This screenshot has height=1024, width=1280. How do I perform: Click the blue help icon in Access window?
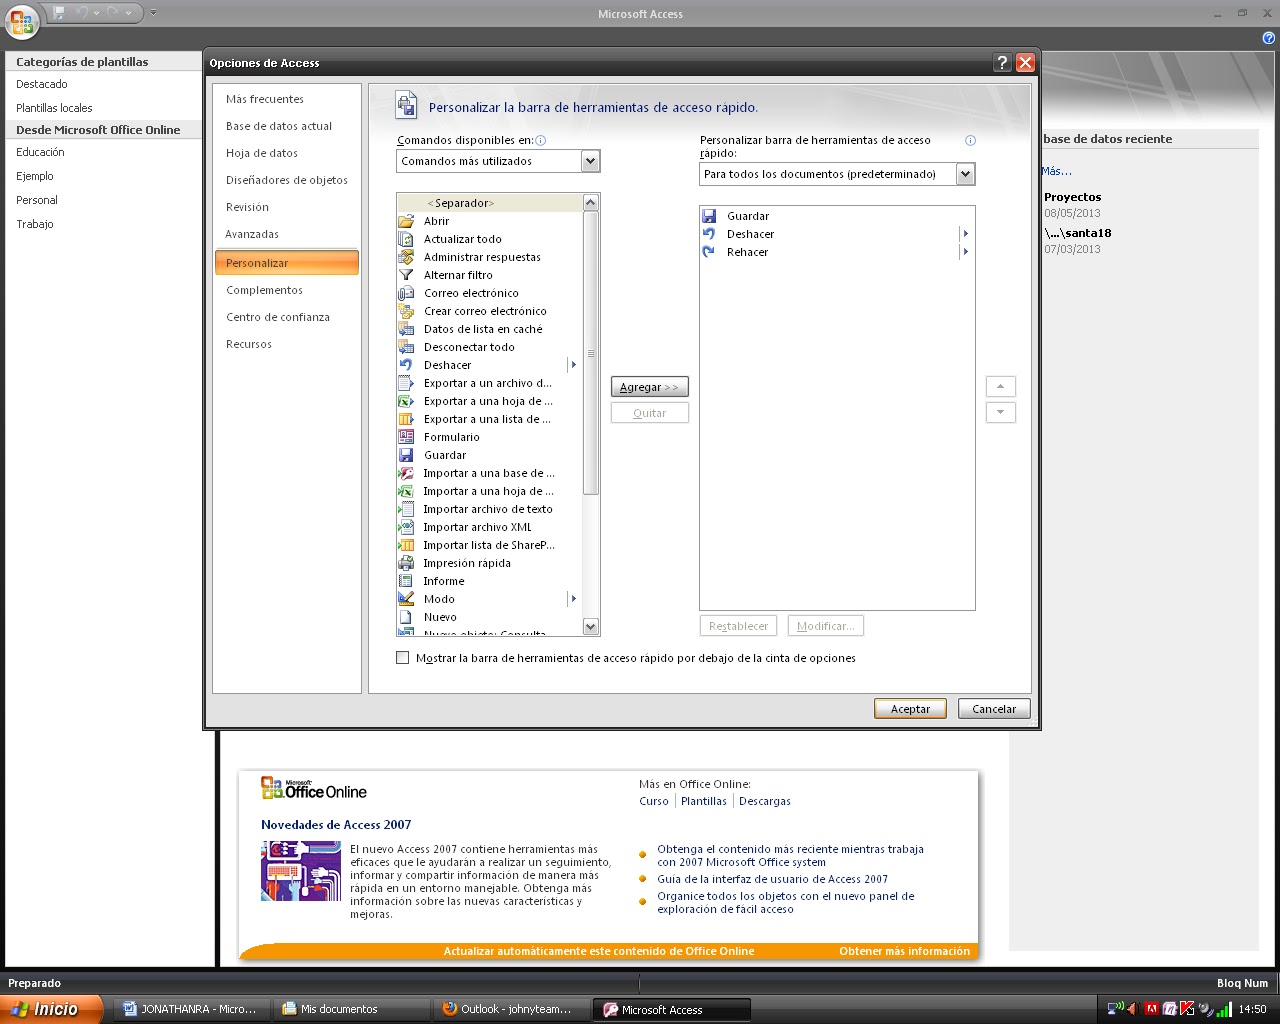[x=1269, y=38]
